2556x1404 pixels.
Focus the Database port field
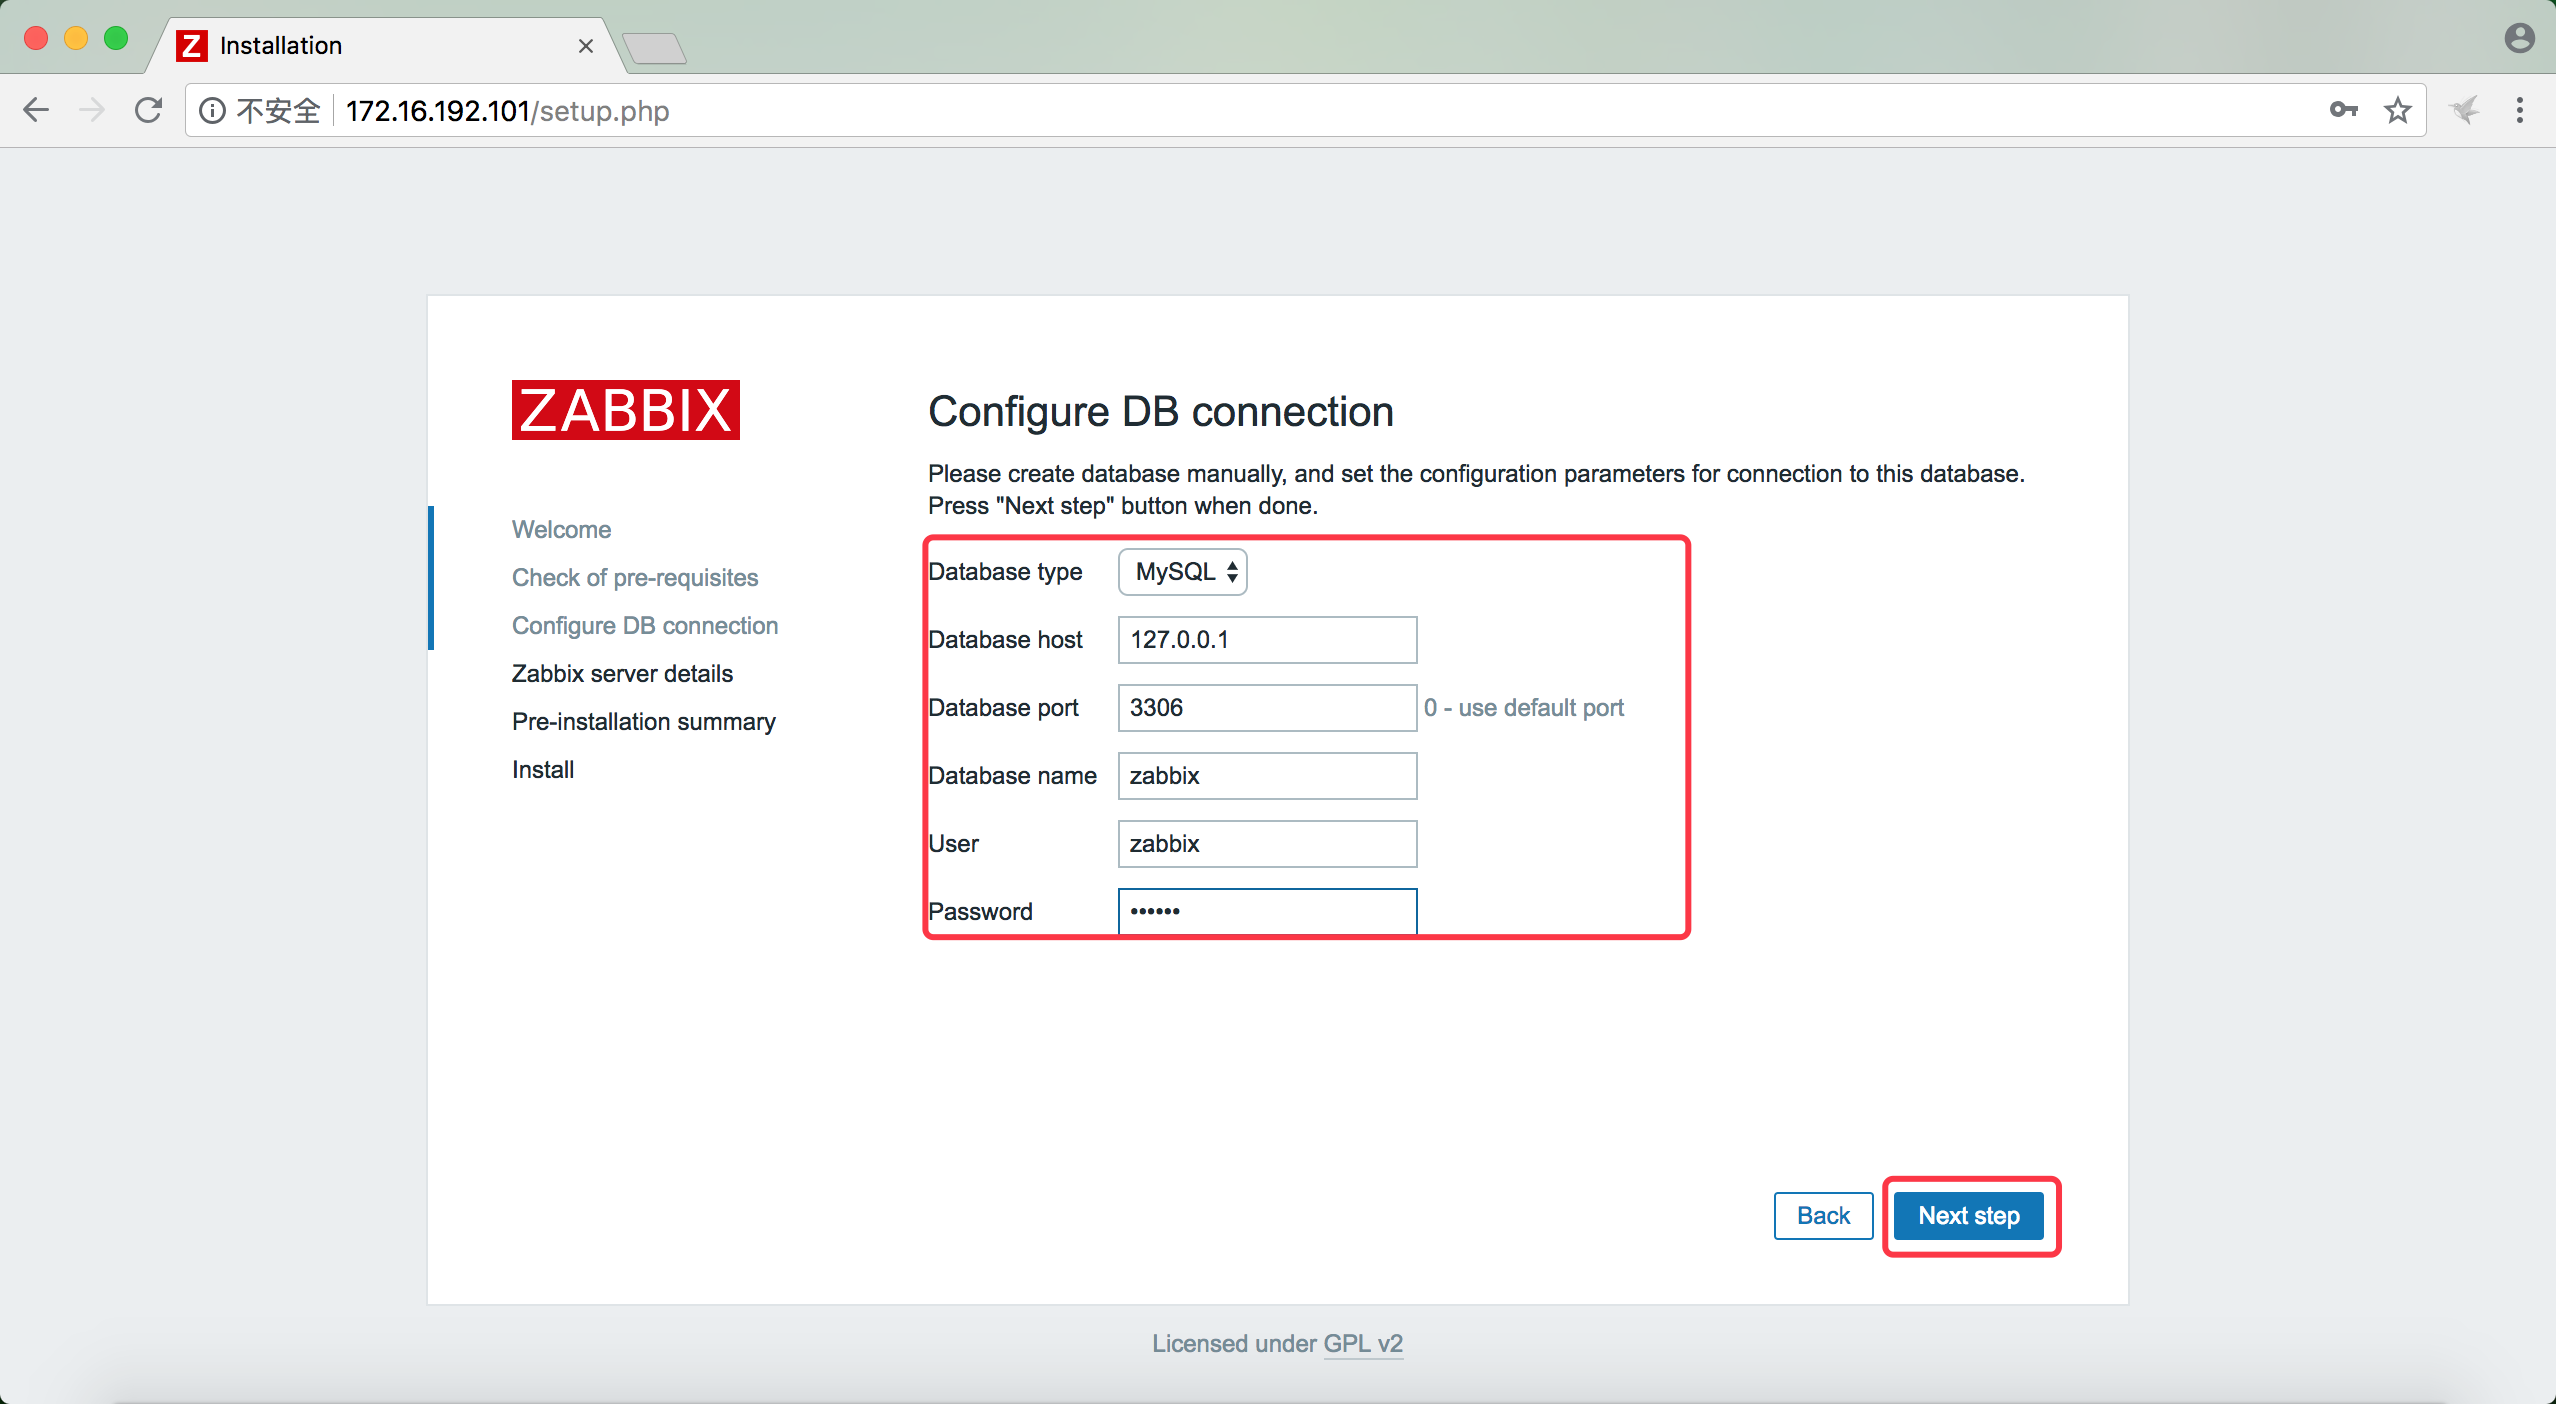(x=1267, y=708)
